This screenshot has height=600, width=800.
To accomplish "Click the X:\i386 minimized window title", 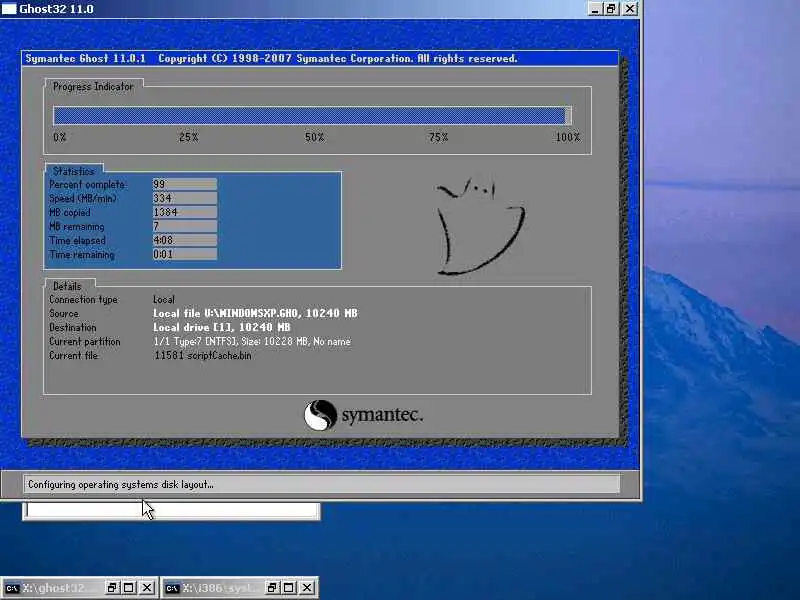I will [x=222, y=588].
